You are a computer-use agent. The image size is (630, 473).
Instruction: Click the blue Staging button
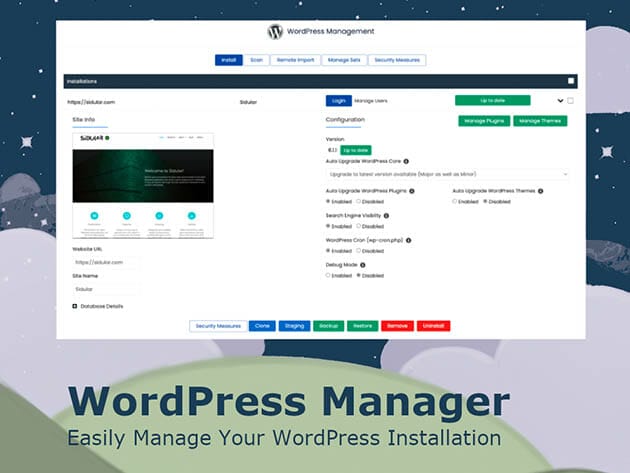click(295, 326)
